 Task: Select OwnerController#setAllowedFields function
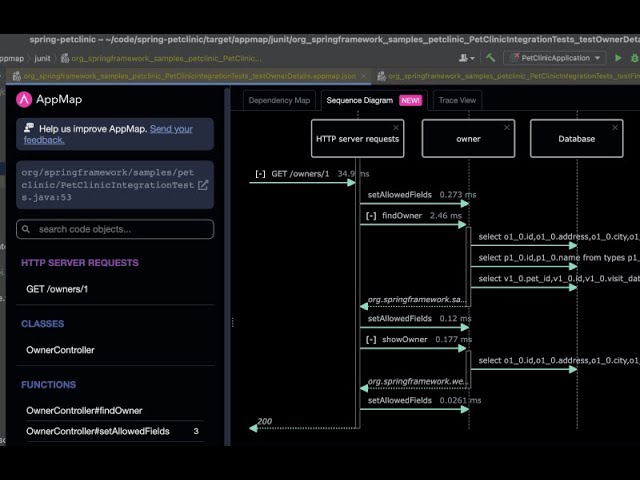point(98,431)
